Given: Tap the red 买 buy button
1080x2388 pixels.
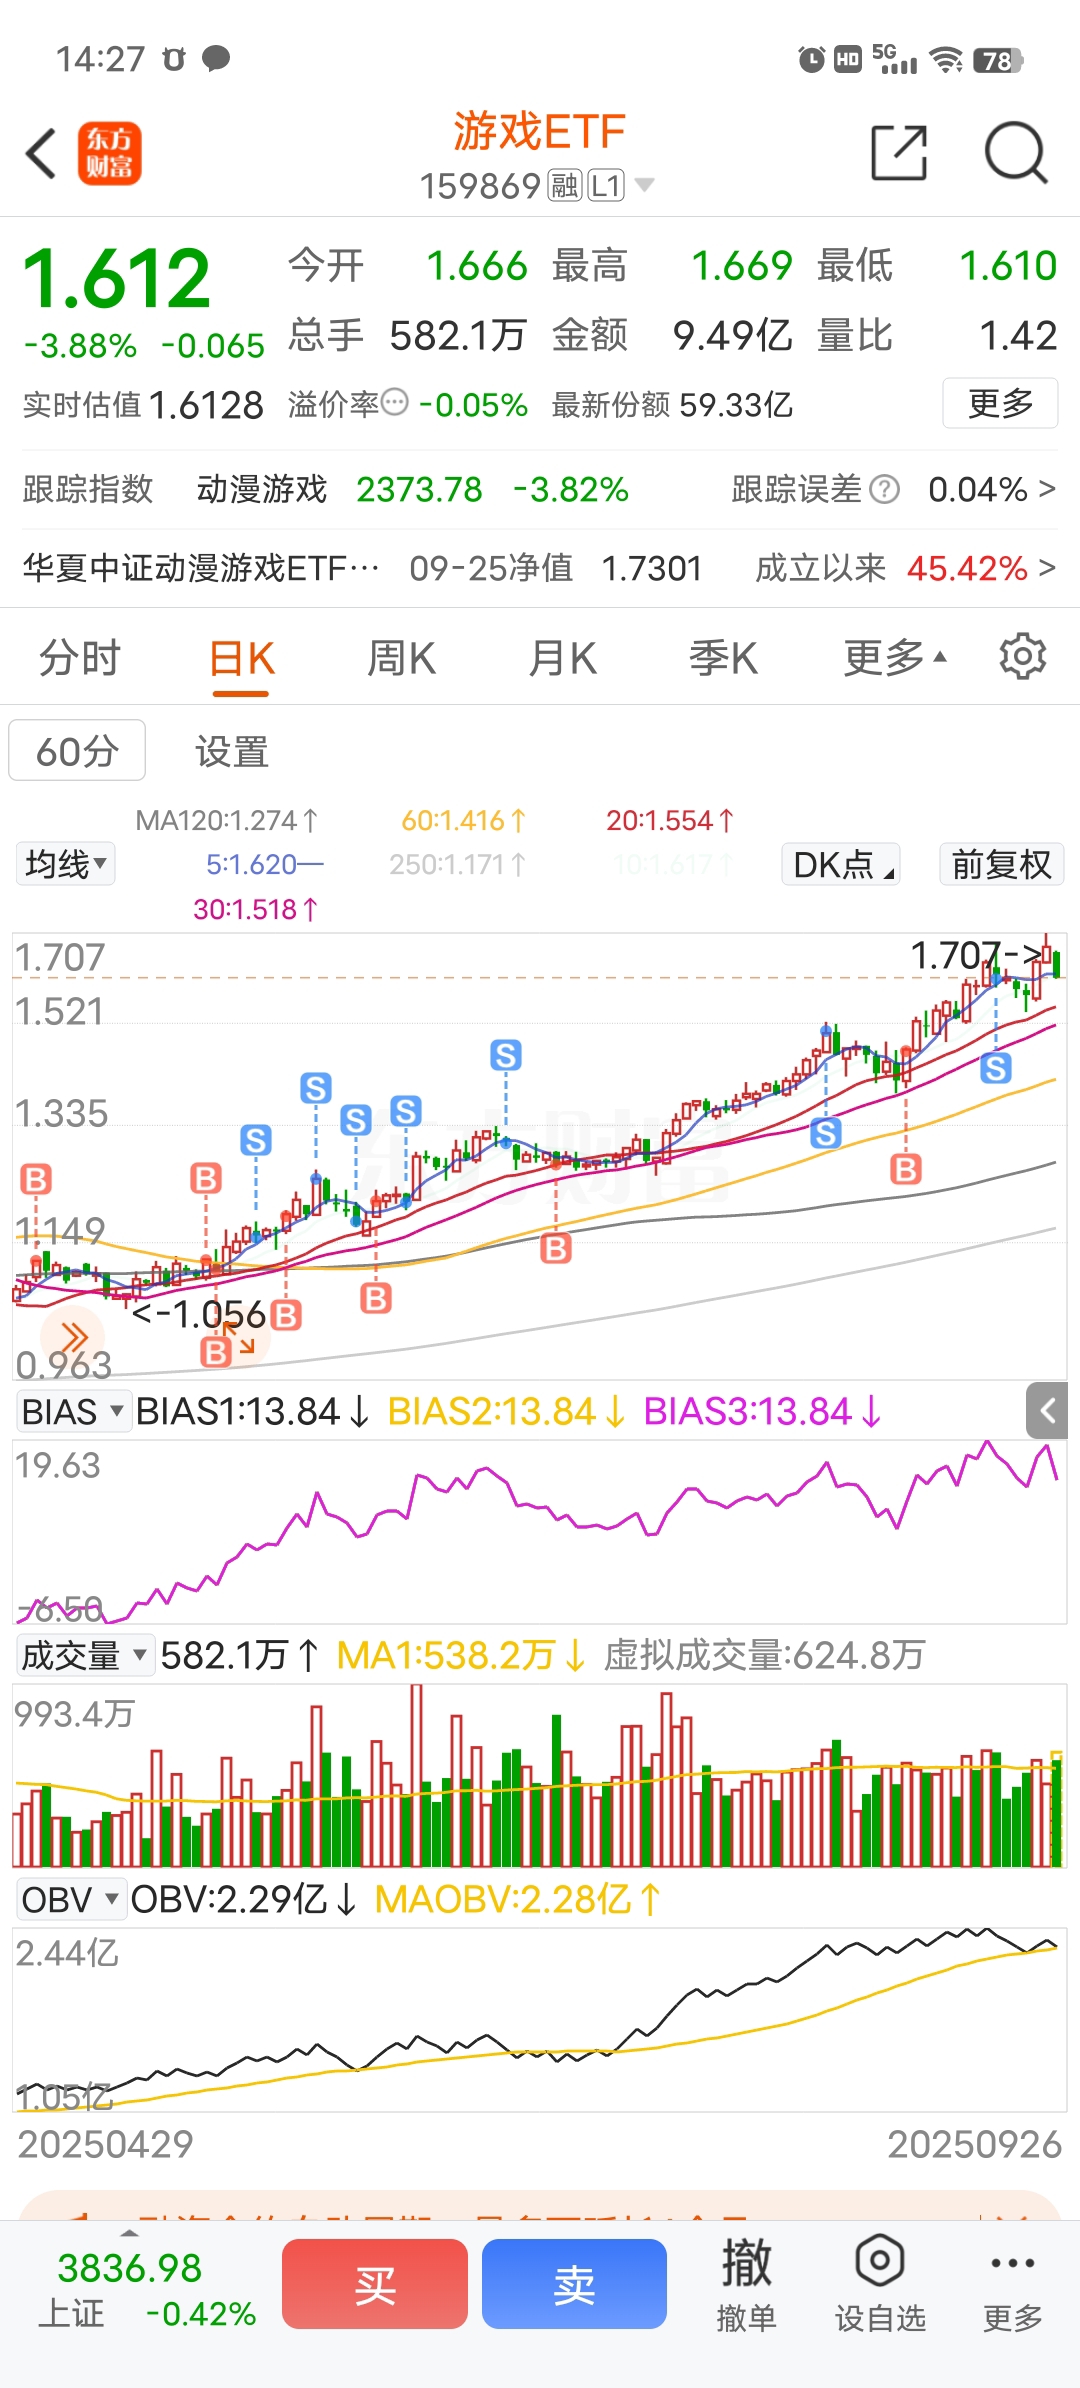Looking at the screenshot, I should (x=375, y=2283).
